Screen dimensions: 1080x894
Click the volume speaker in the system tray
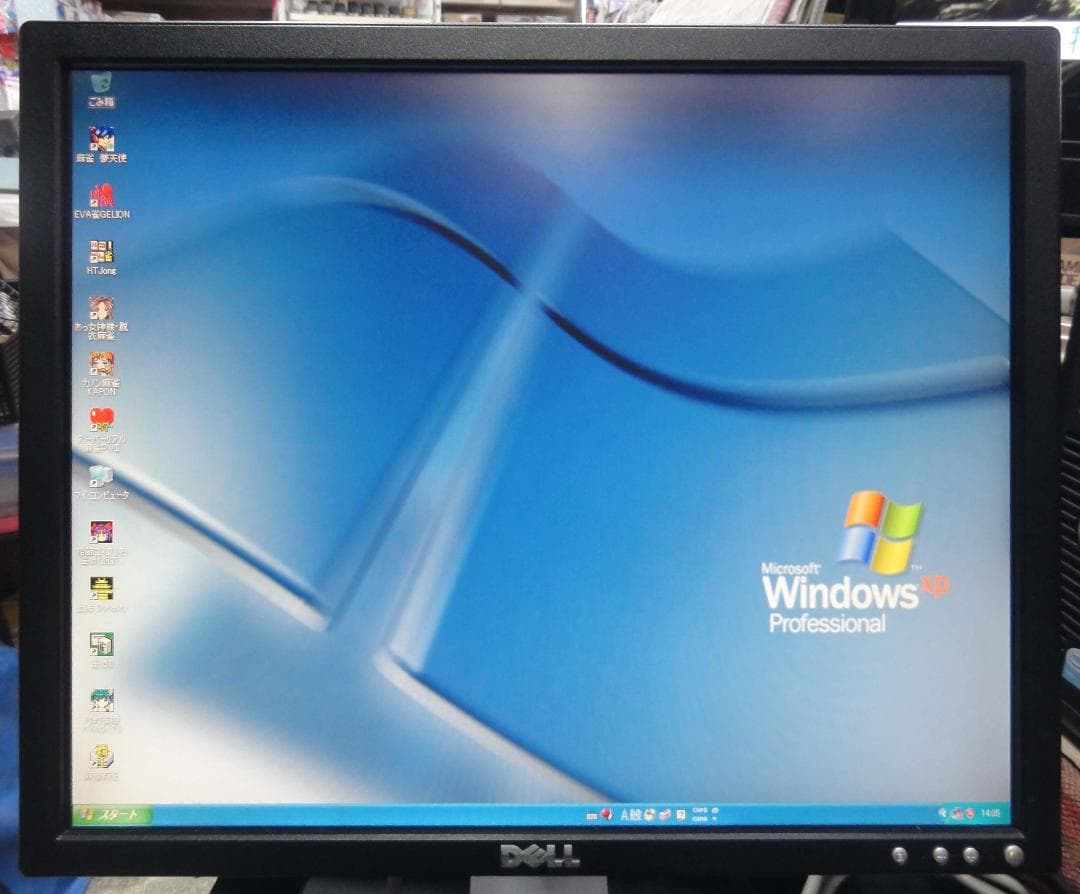(943, 813)
